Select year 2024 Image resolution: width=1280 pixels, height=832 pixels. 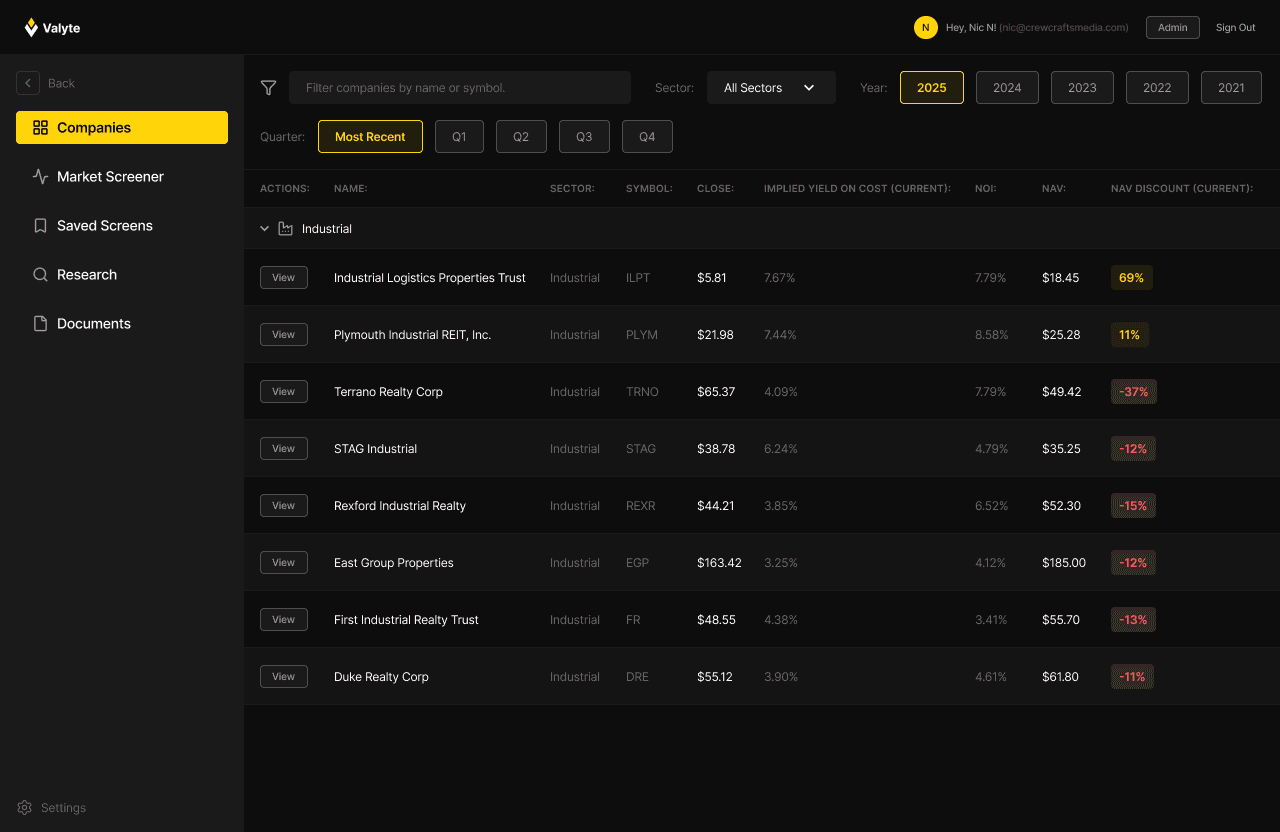(x=1007, y=88)
